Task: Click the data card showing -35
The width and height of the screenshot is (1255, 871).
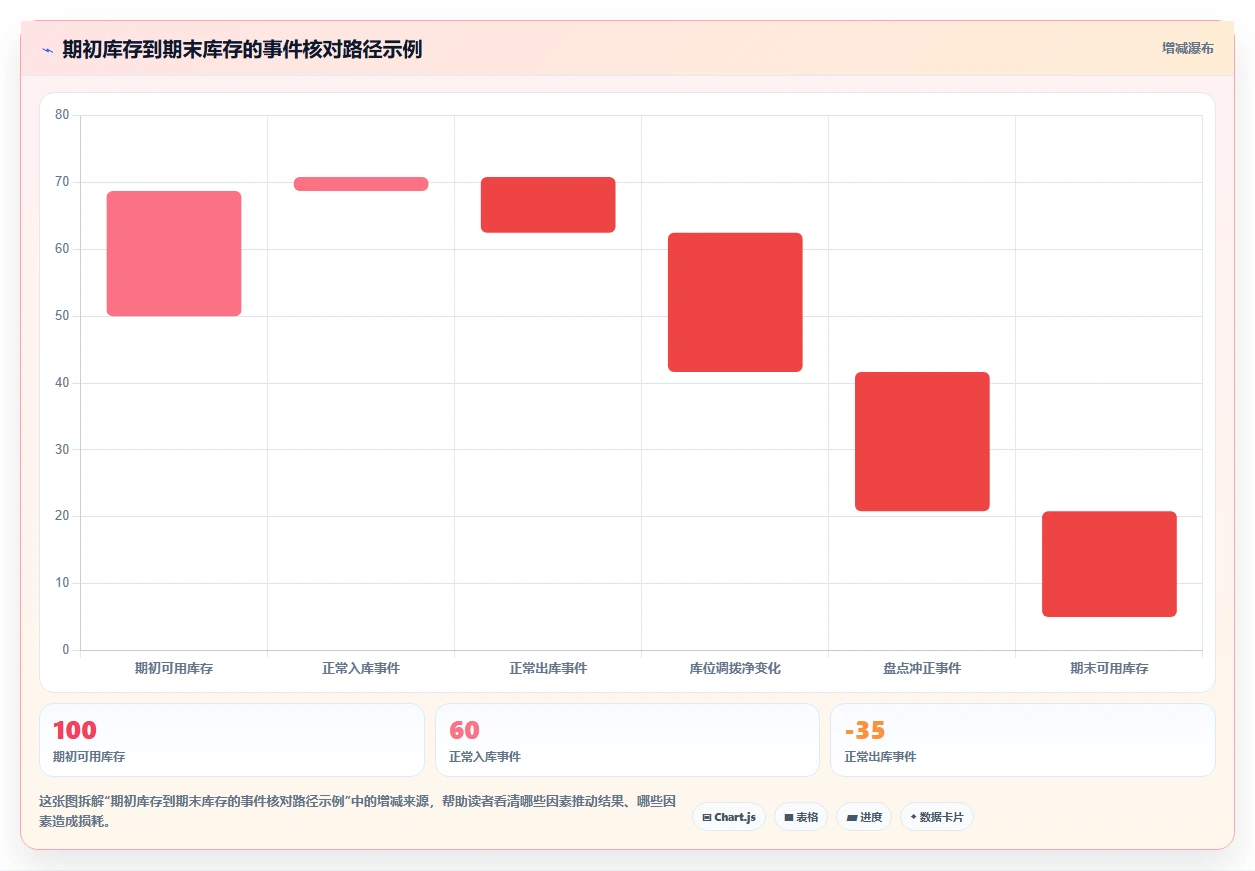Action: 1023,740
